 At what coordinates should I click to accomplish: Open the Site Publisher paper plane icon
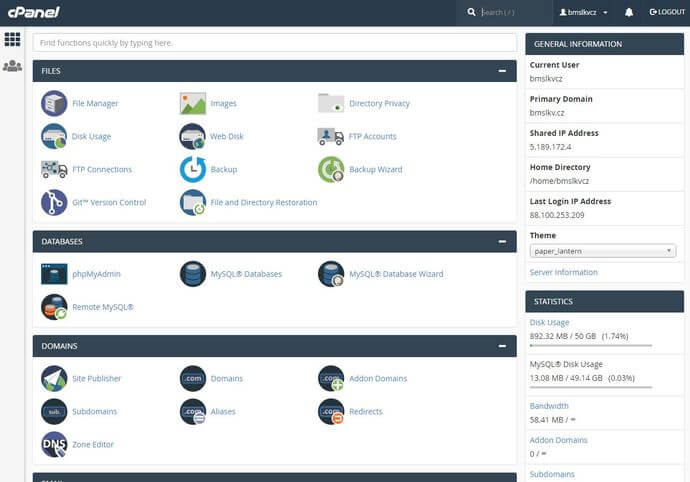click(54, 379)
